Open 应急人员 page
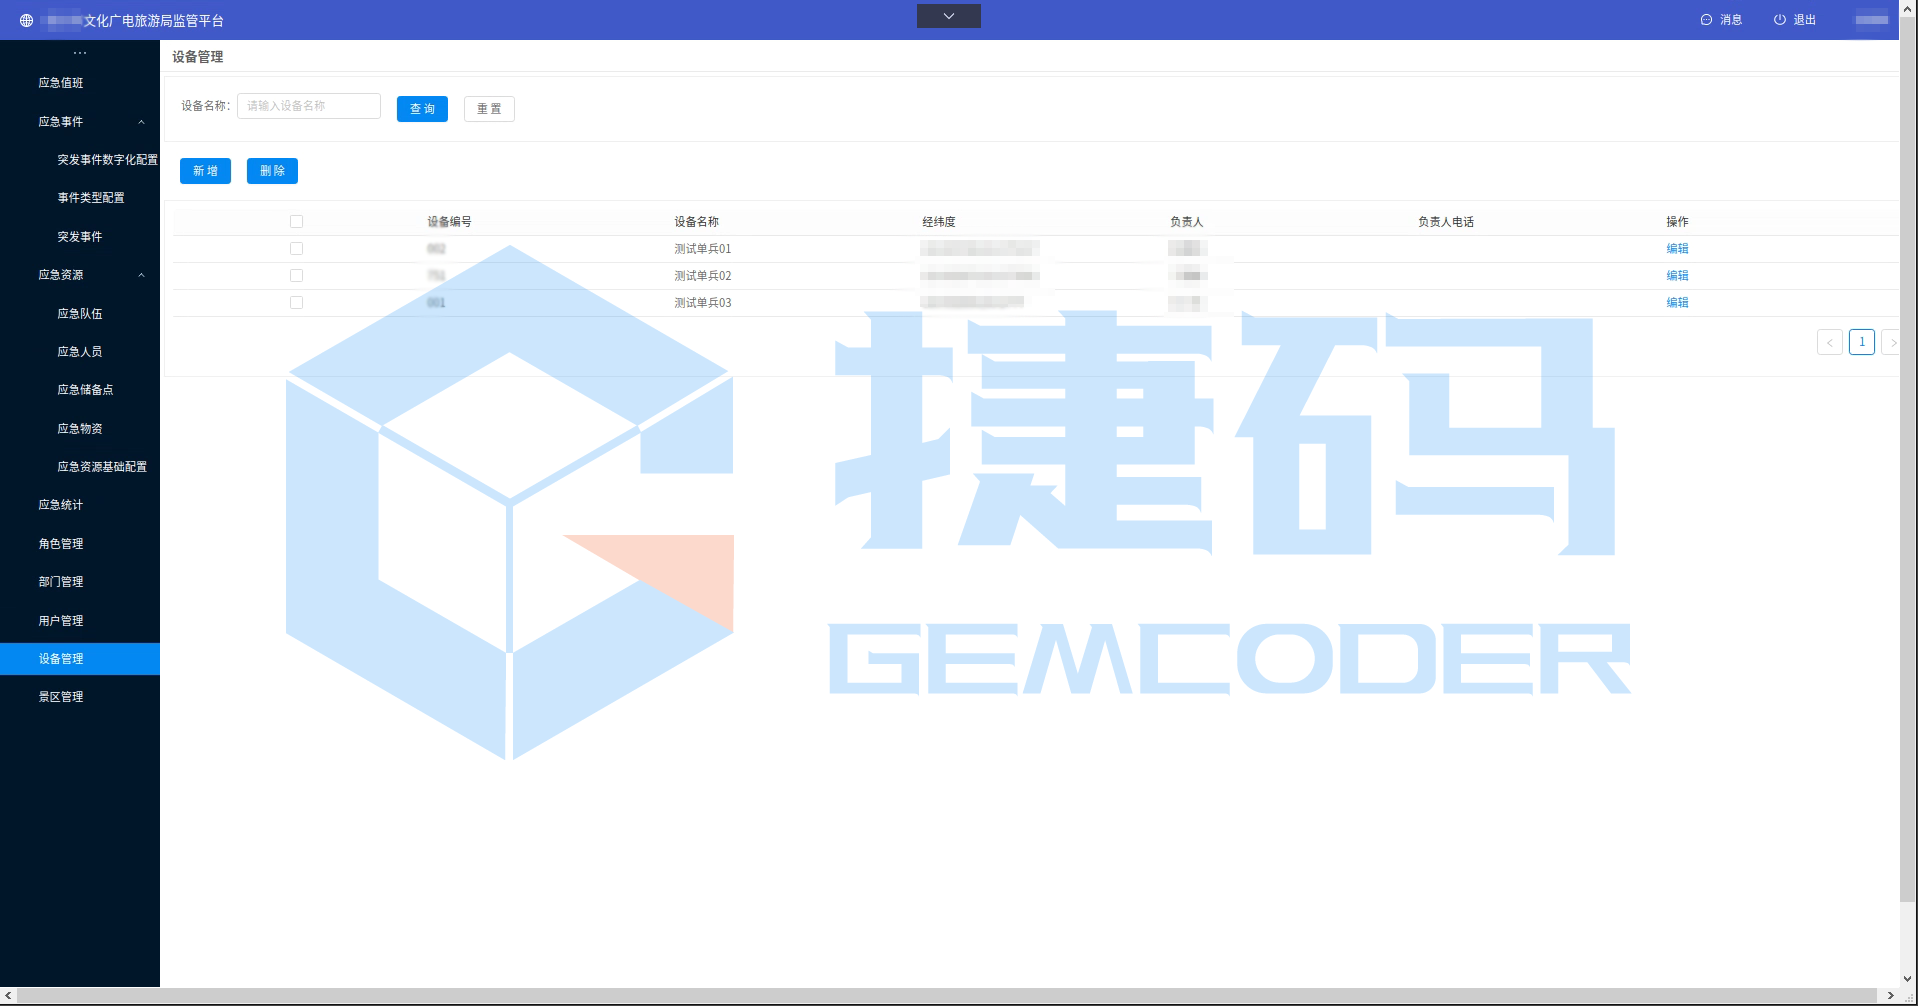 click(80, 352)
